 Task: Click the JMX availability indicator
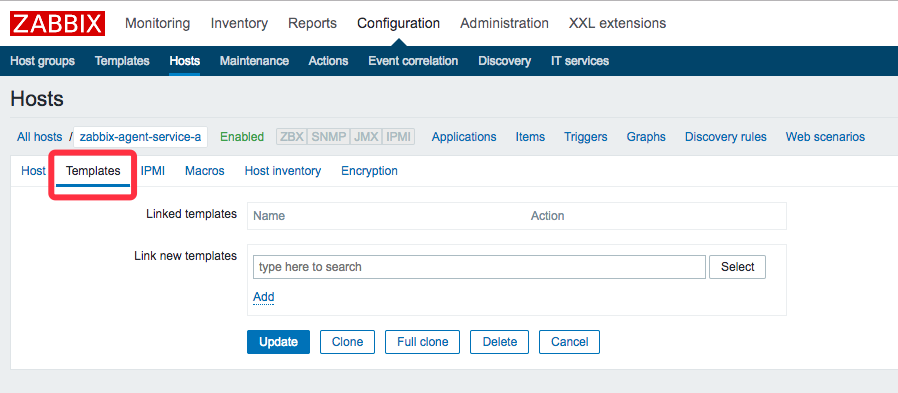coord(365,137)
